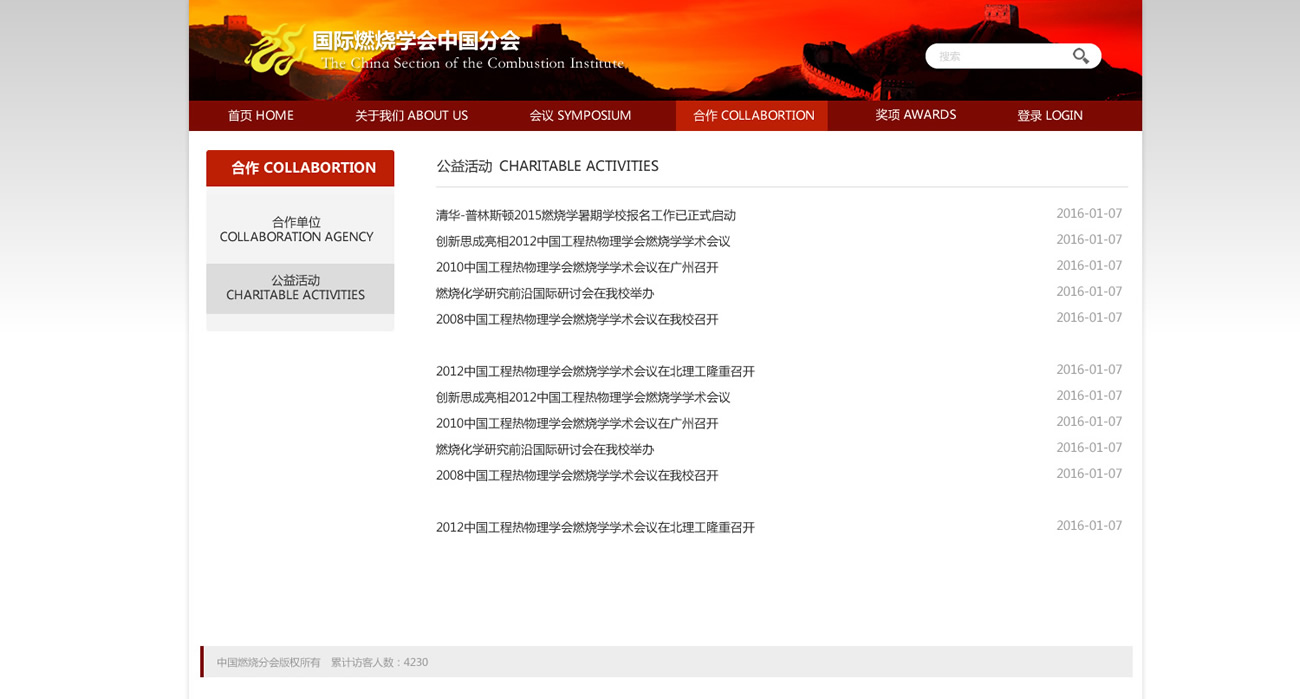This screenshot has height=699, width=1300.
Task: Open the first 2008中国工程热物理学会 article link
Action: pos(576,319)
